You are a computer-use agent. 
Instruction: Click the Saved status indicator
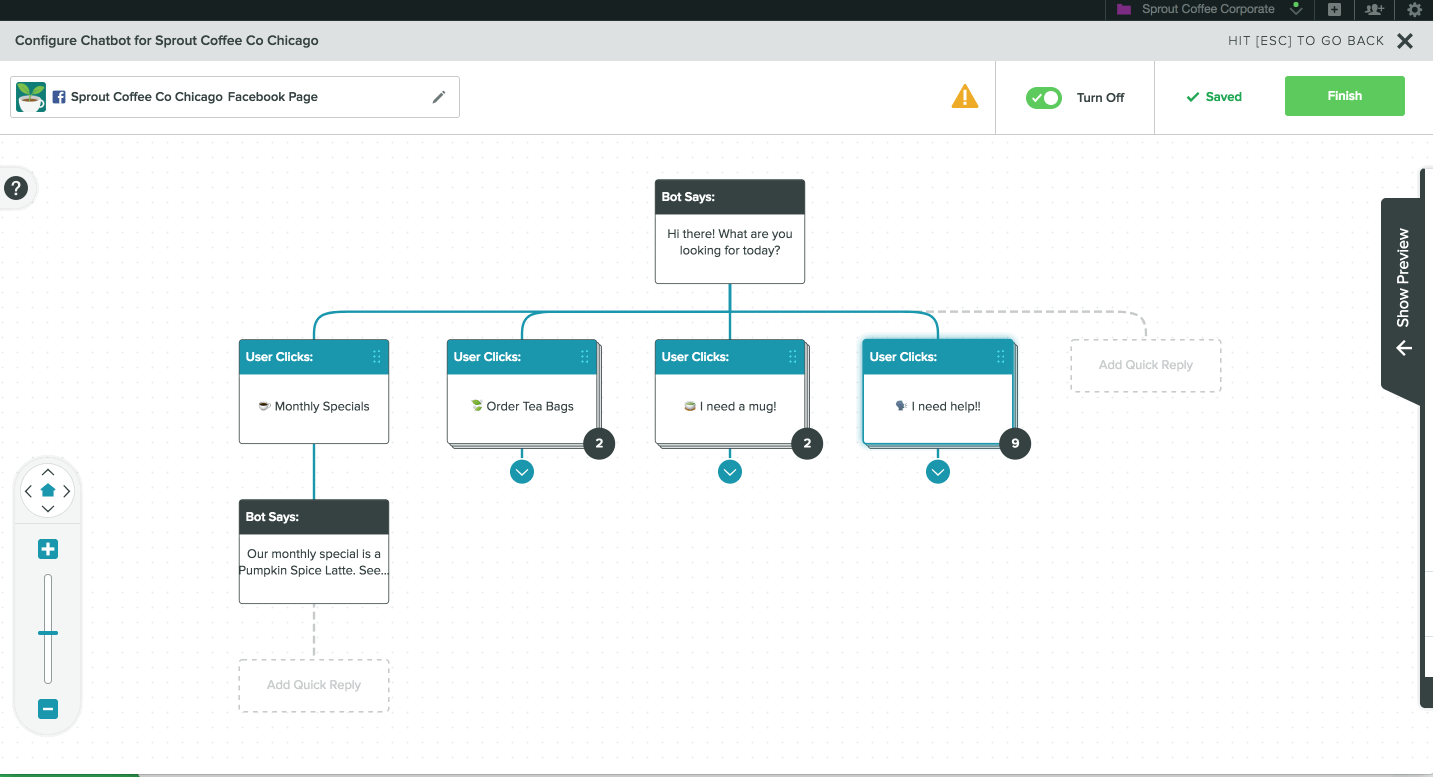1214,97
